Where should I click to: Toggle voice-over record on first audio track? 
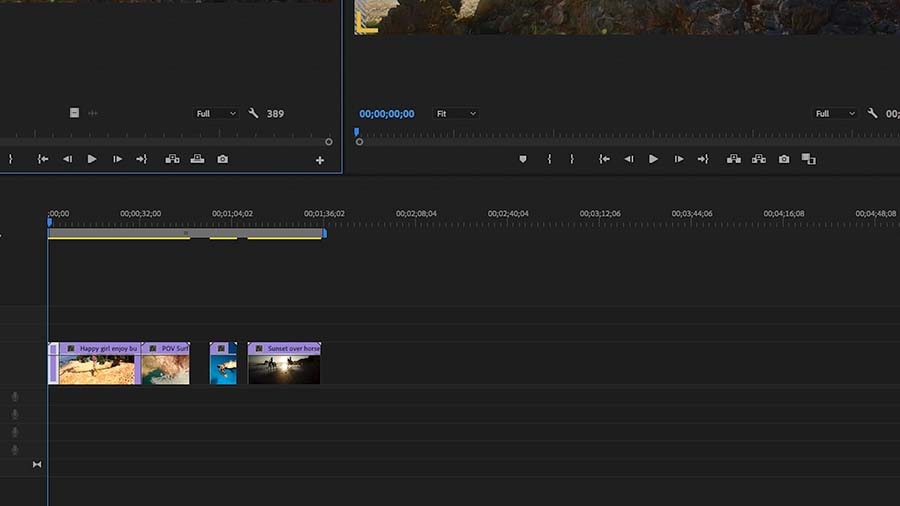[15, 396]
